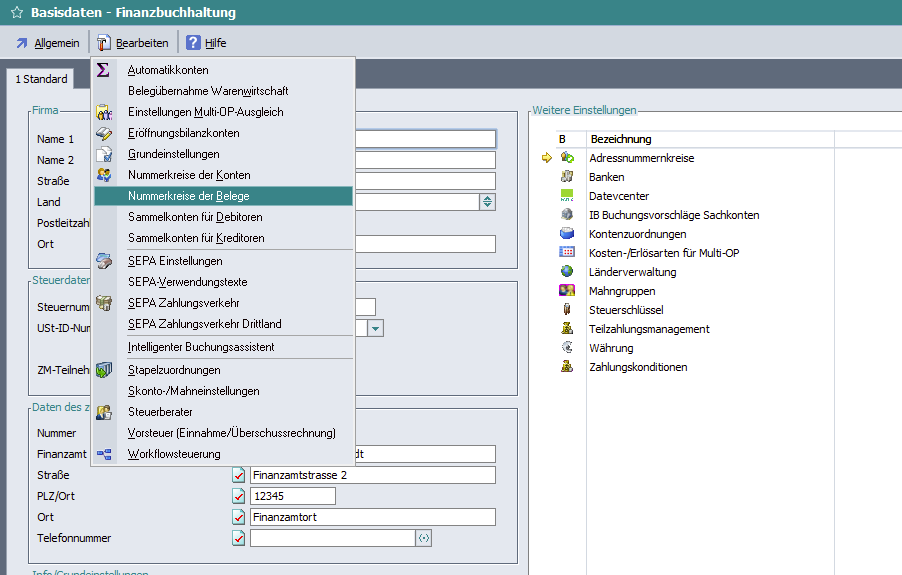Open the USt-ID-Nummer dropdown arrow

click(x=375, y=328)
